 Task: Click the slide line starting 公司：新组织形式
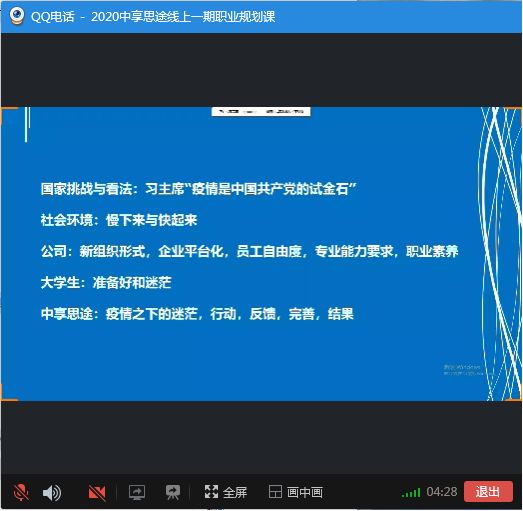[249, 251]
